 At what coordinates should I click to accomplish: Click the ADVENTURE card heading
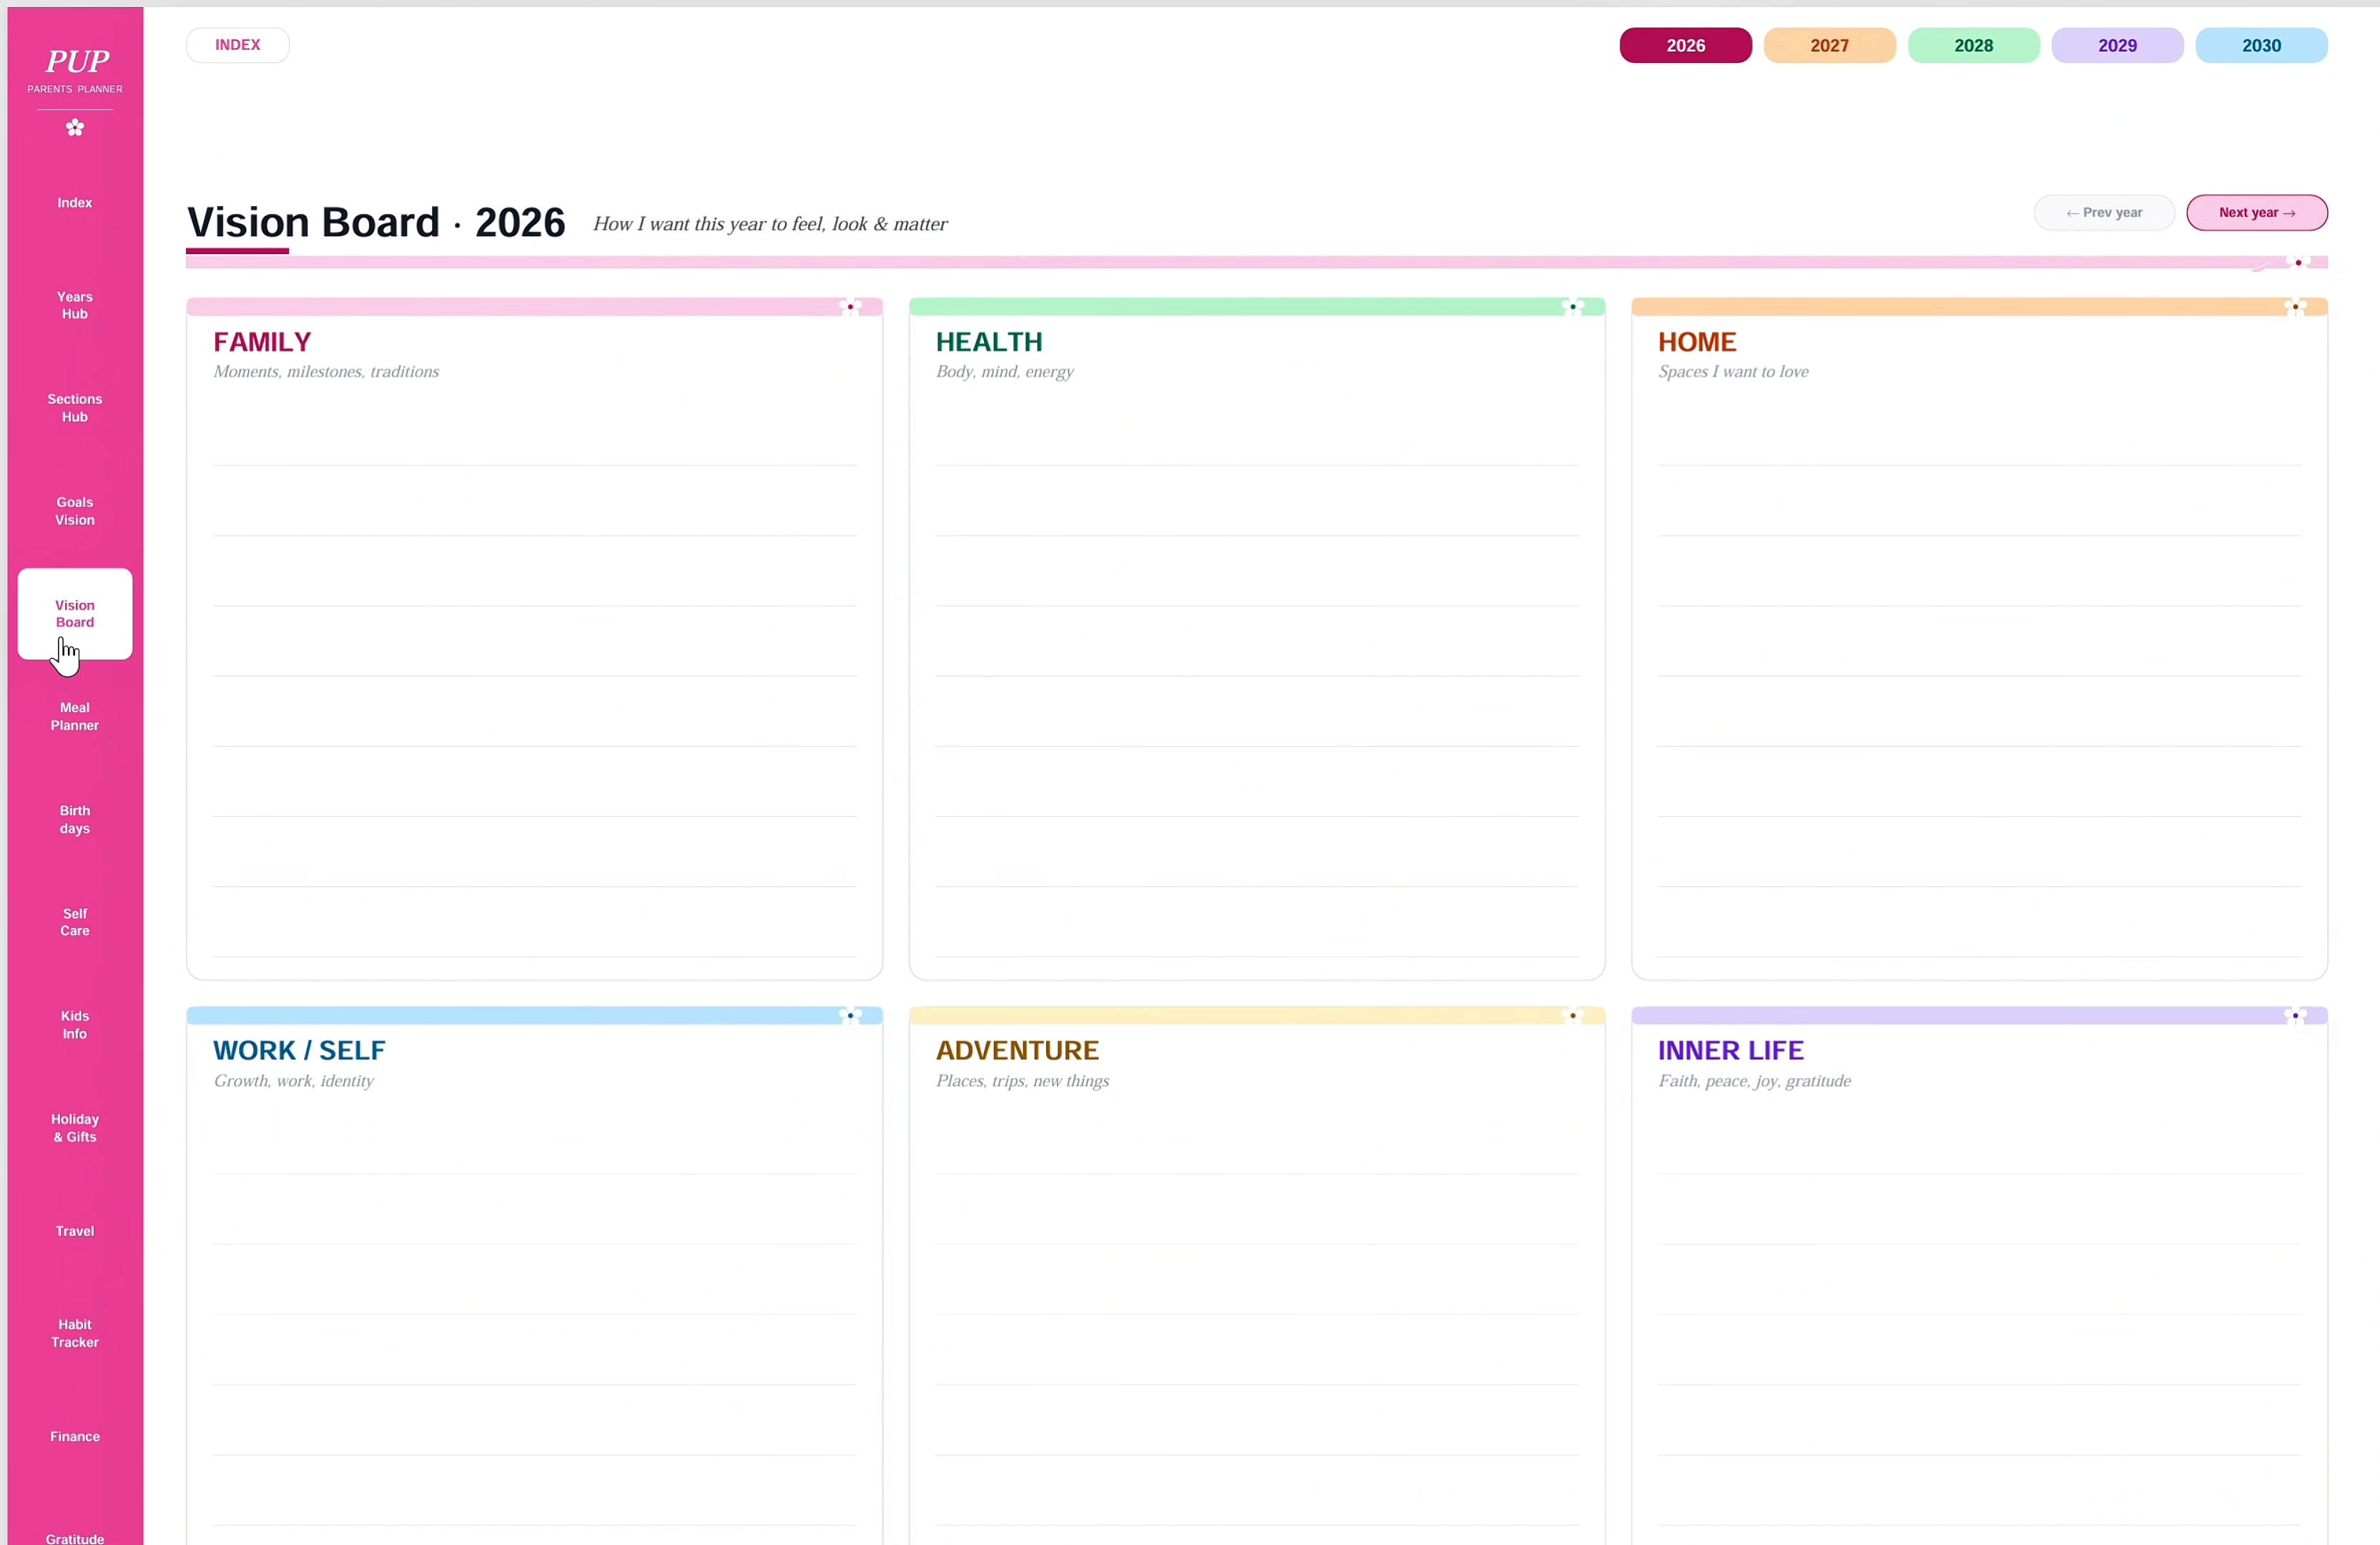tap(1017, 1051)
